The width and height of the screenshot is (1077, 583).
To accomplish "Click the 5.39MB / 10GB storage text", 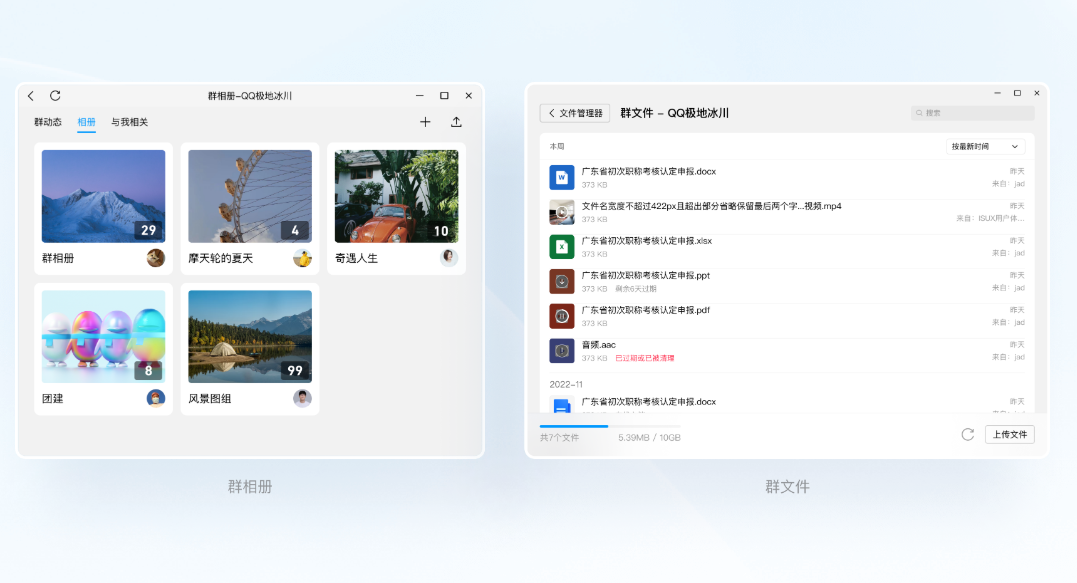I will [649, 437].
